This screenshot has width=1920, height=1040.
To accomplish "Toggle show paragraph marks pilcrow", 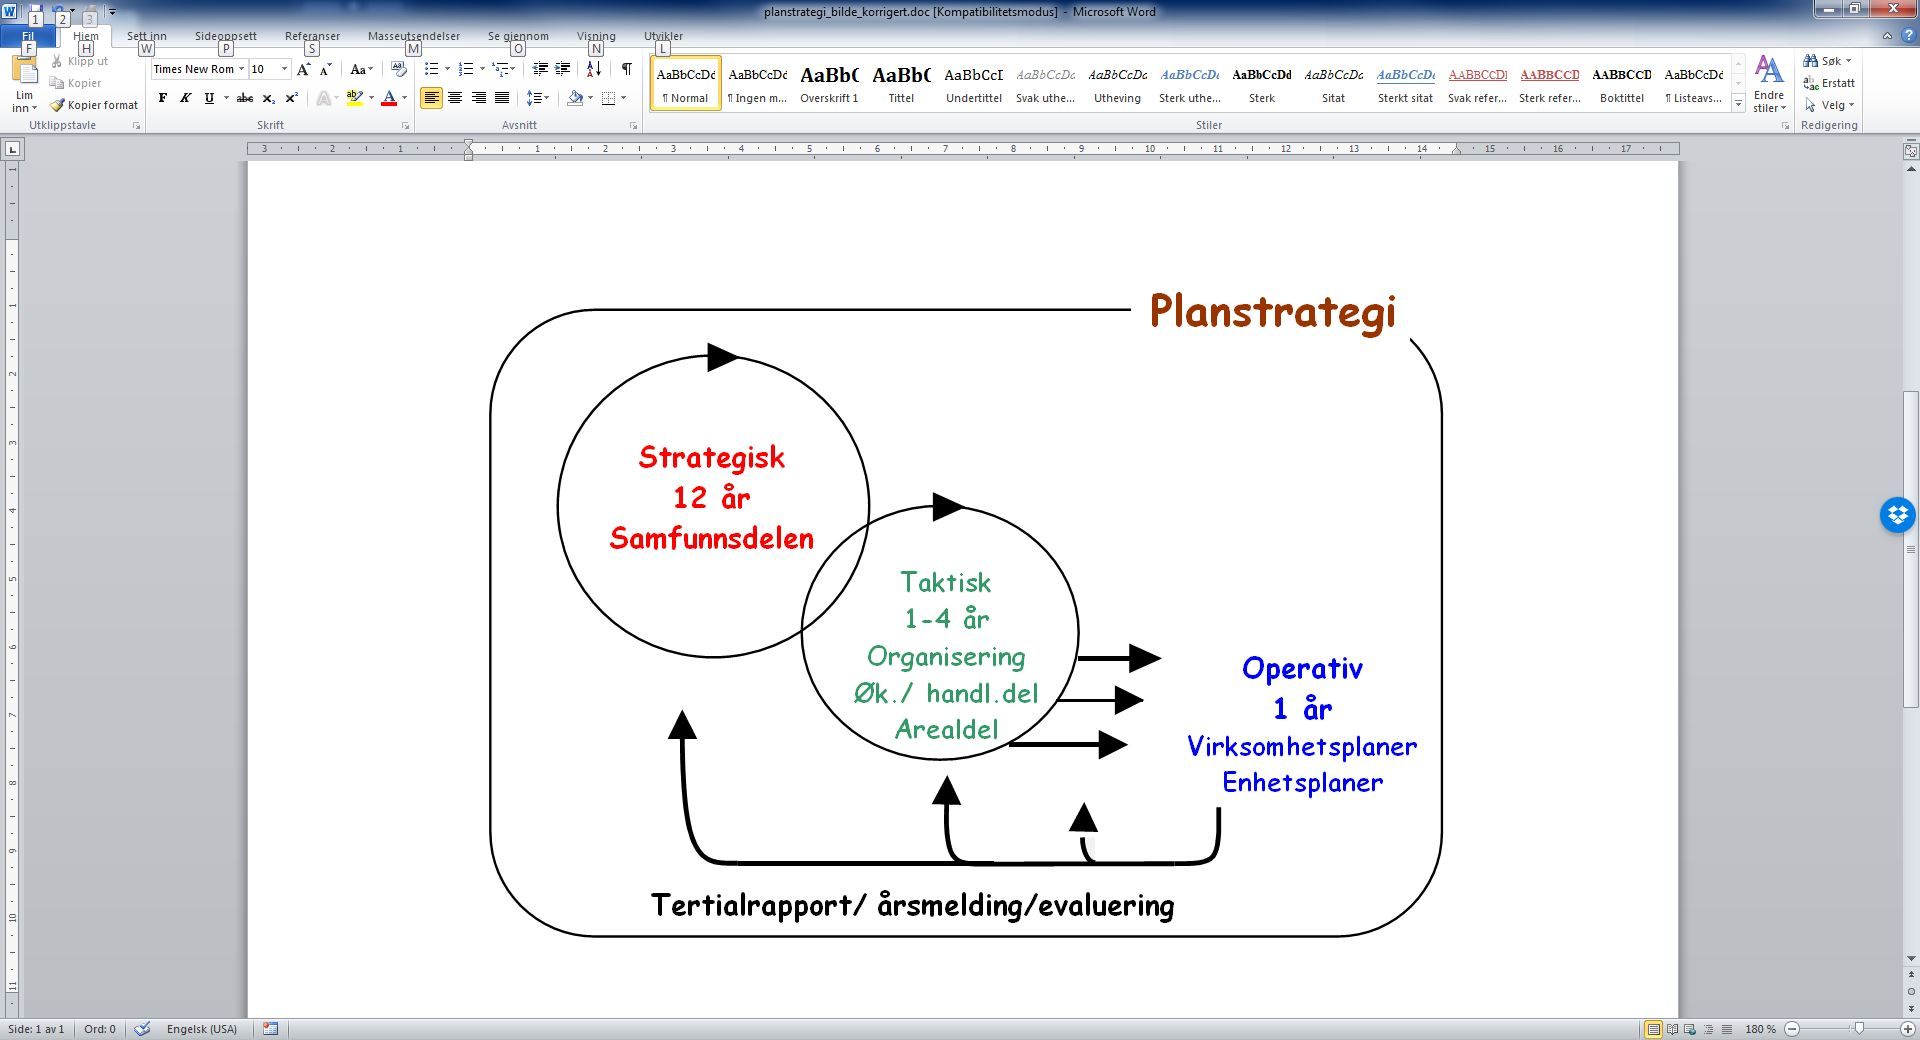I will (x=627, y=69).
